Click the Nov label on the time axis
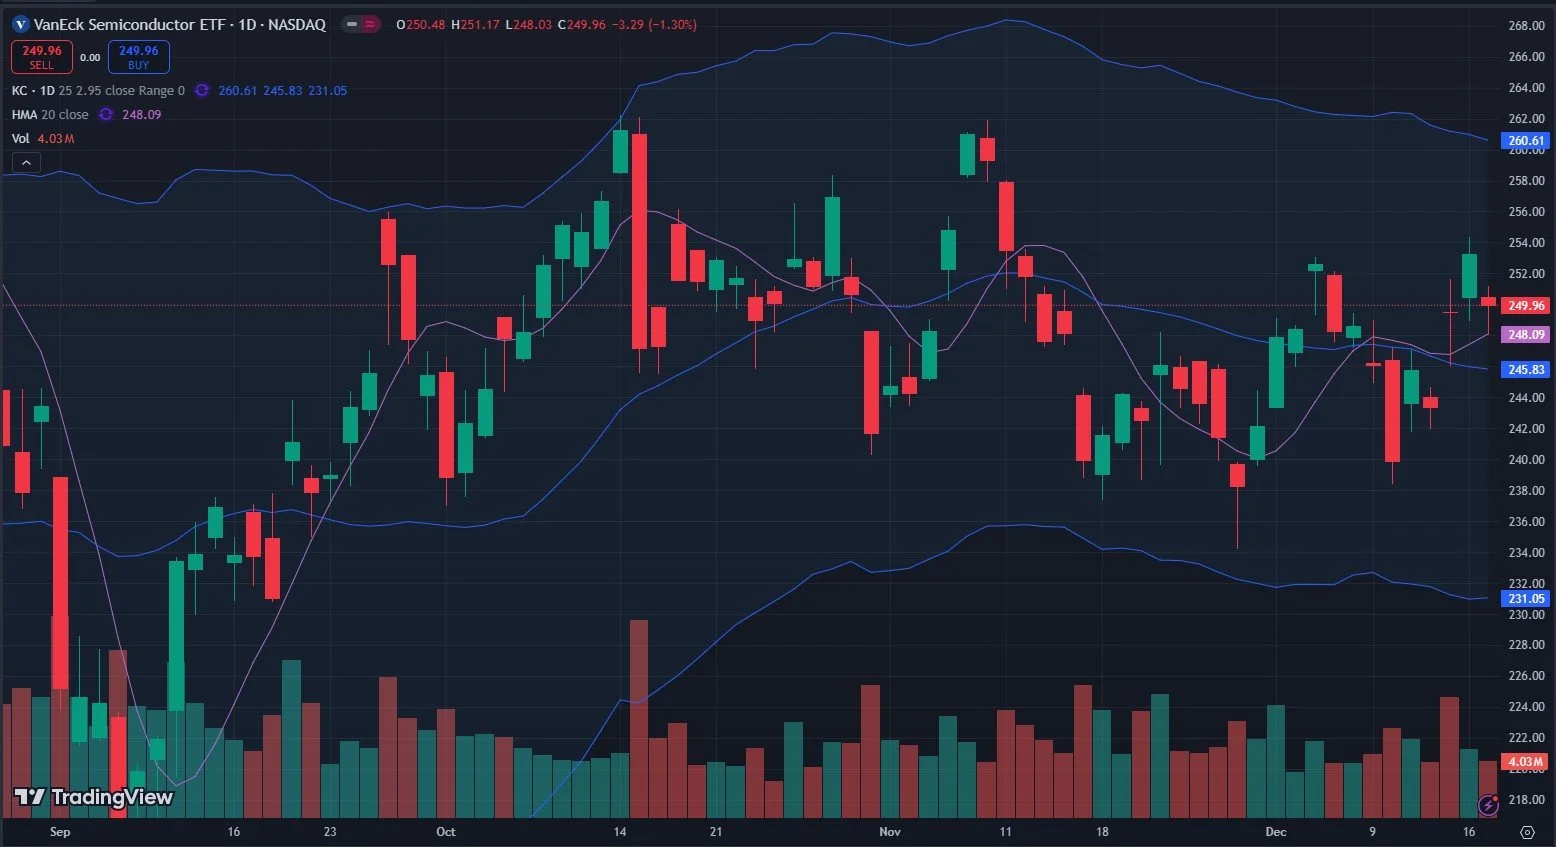The image size is (1556, 847). [x=890, y=832]
